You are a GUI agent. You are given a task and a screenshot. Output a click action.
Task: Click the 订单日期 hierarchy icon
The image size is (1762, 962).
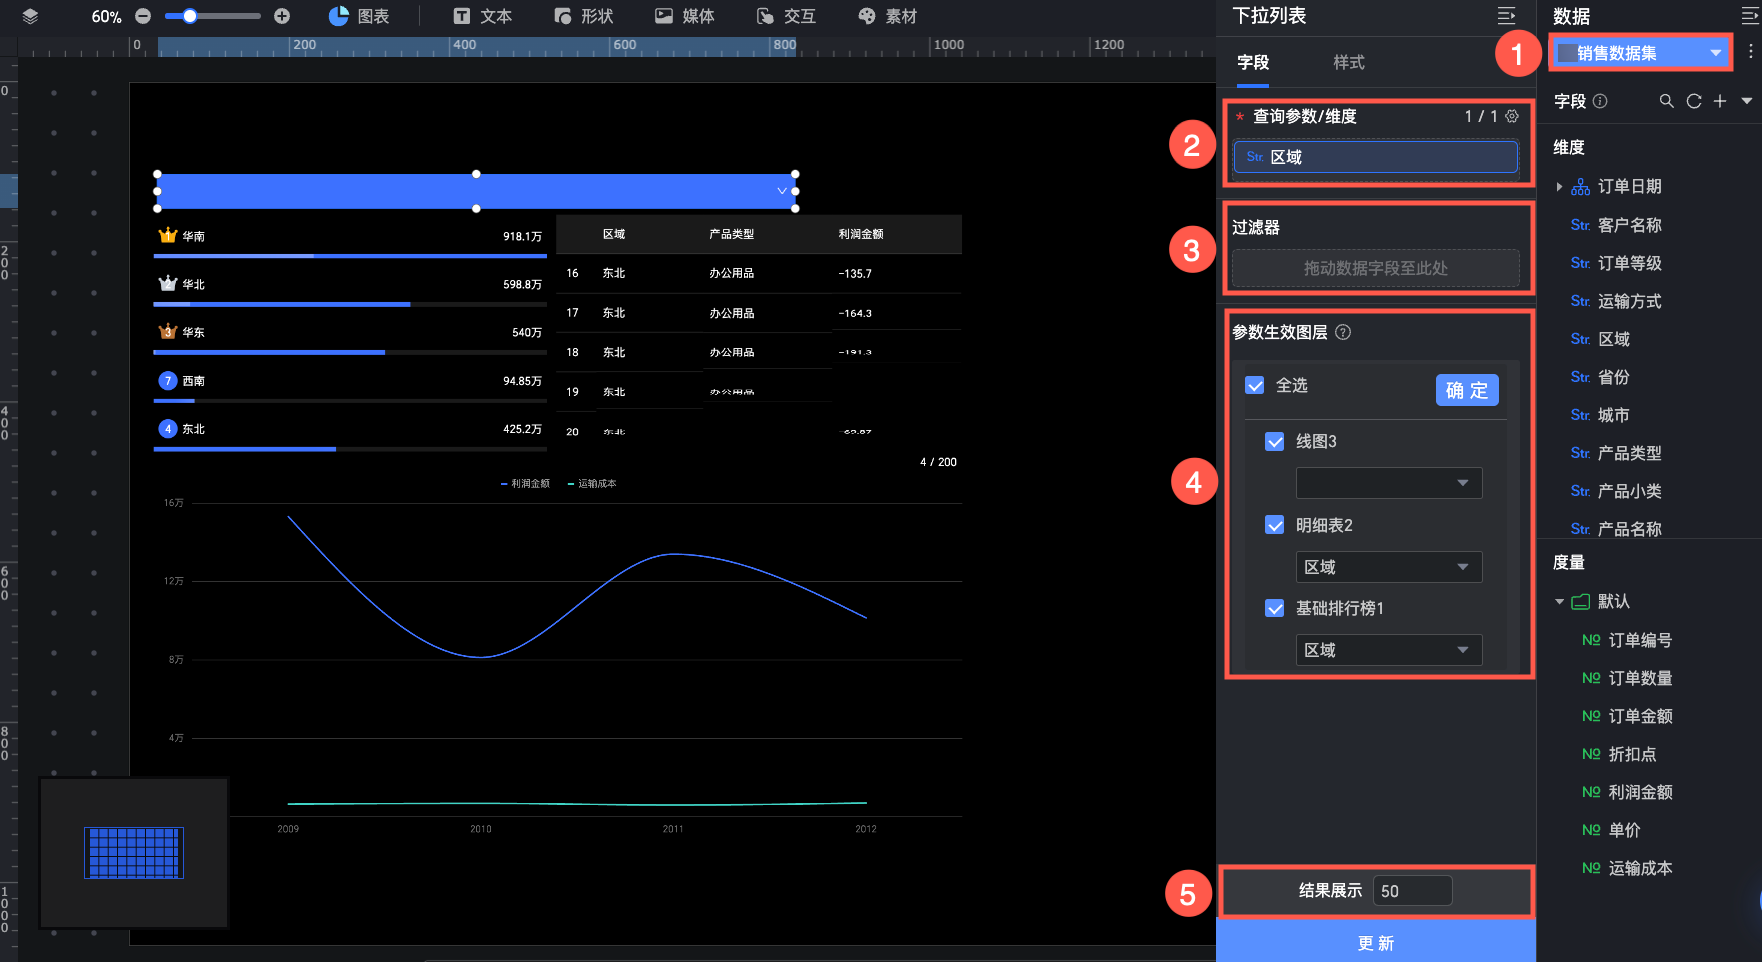1580,187
